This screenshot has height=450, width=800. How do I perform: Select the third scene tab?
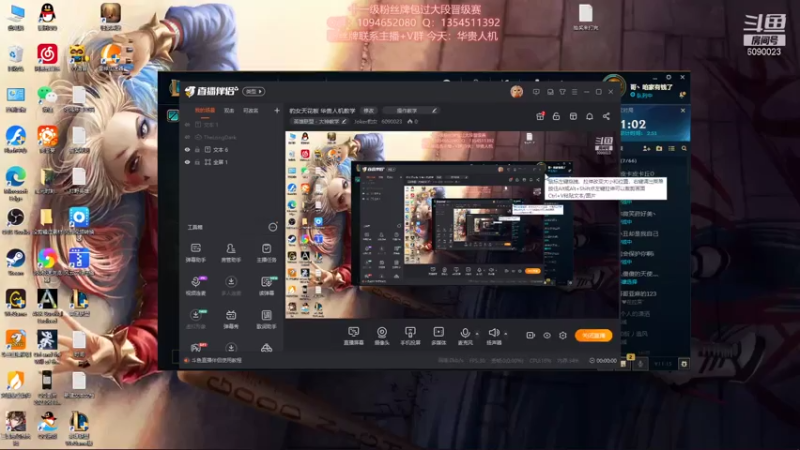coord(251,110)
